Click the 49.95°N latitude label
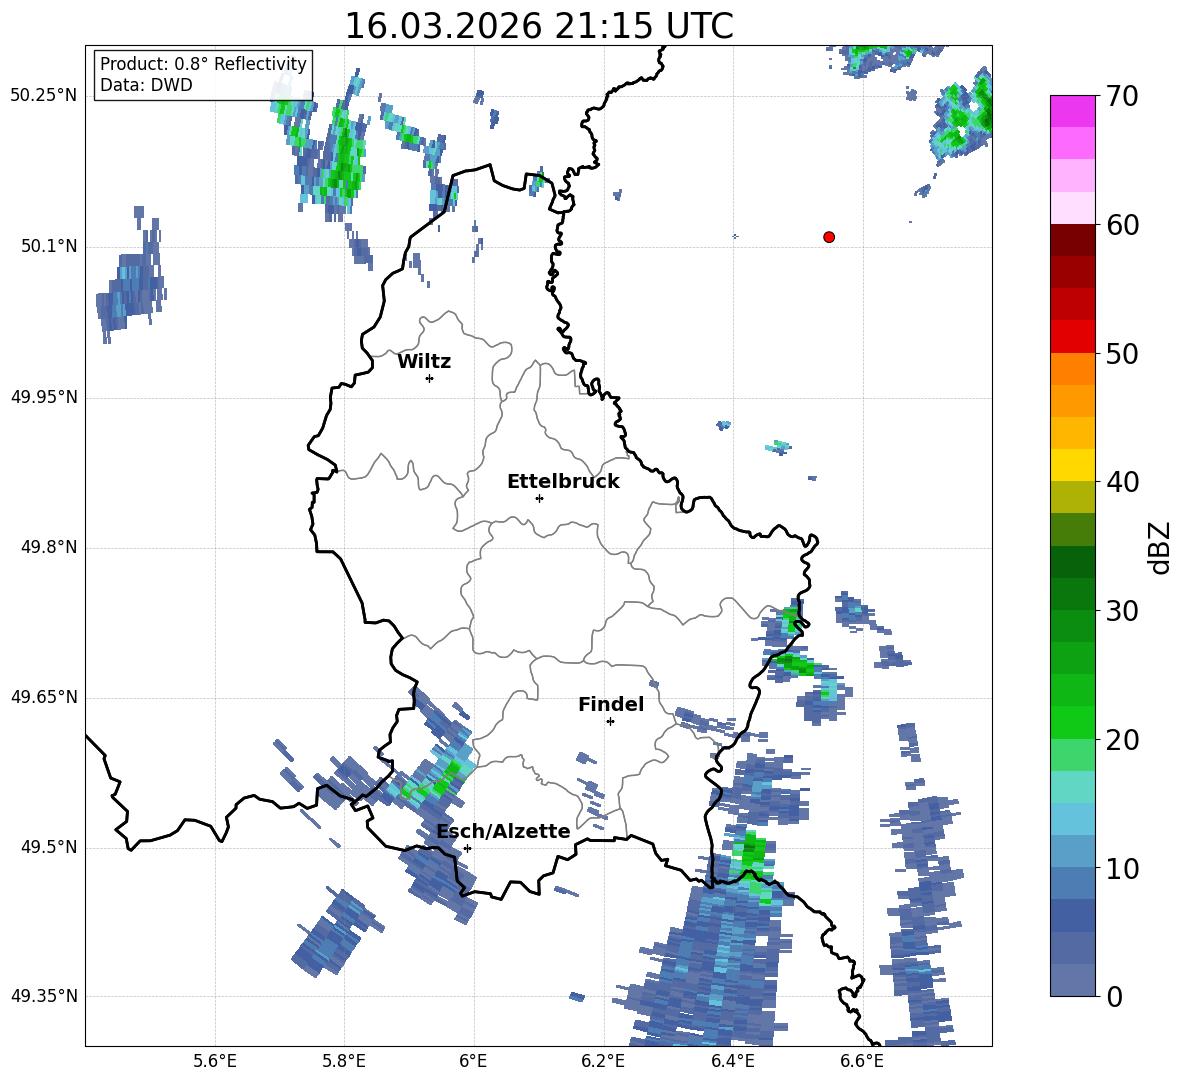The width and height of the screenshot is (1184, 1081). (44, 397)
